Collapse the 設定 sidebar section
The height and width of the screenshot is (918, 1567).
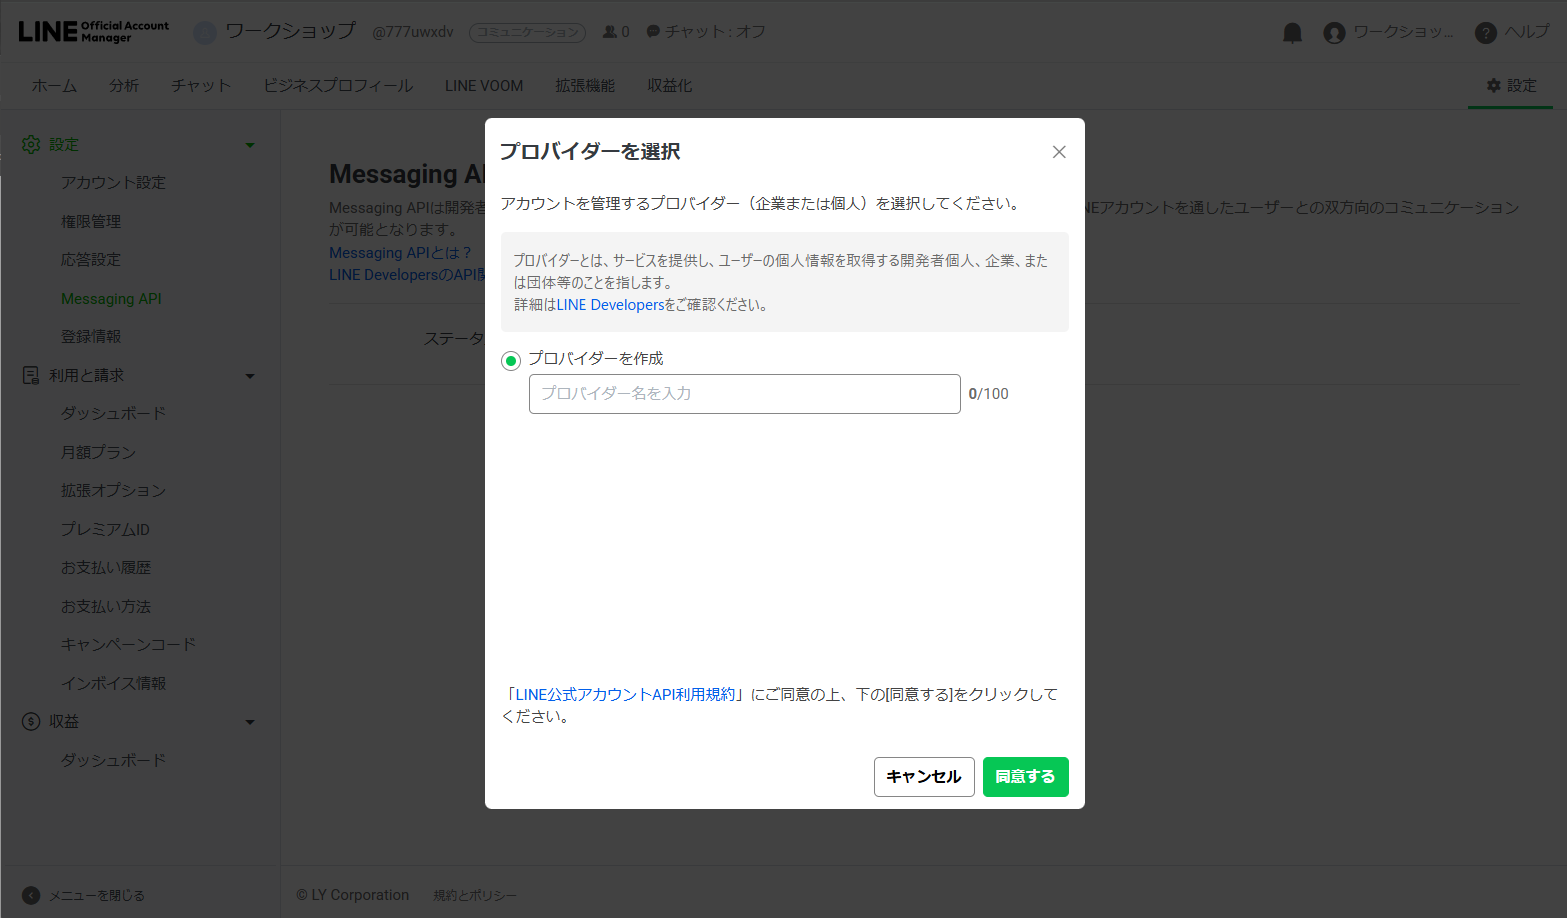click(x=250, y=143)
